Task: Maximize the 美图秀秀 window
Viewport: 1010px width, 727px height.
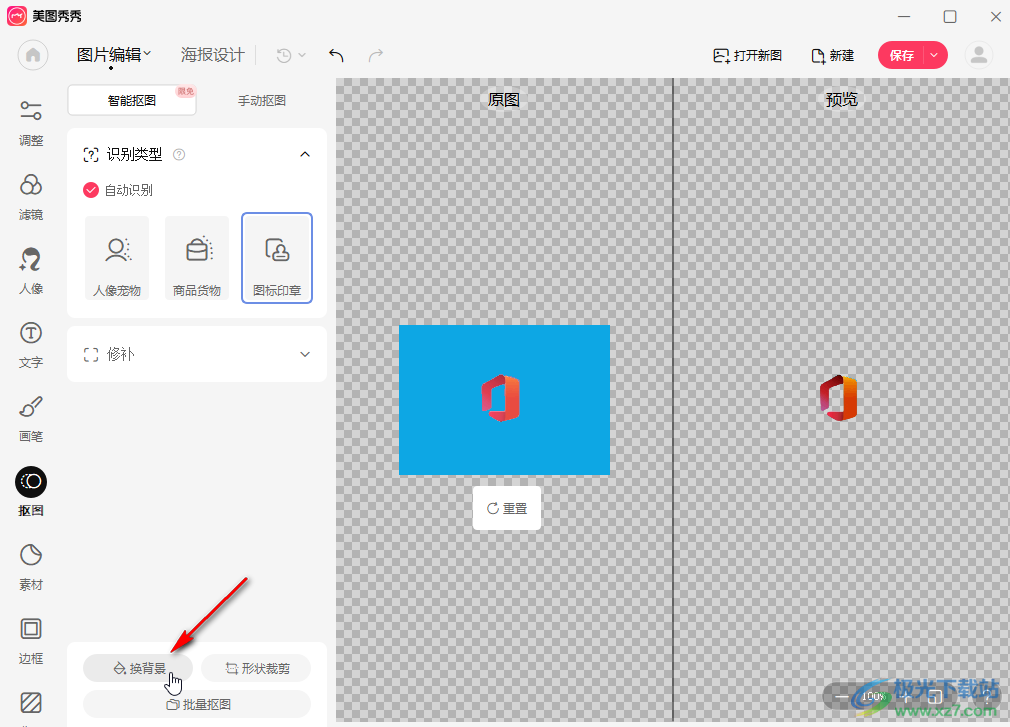Action: point(950,16)
